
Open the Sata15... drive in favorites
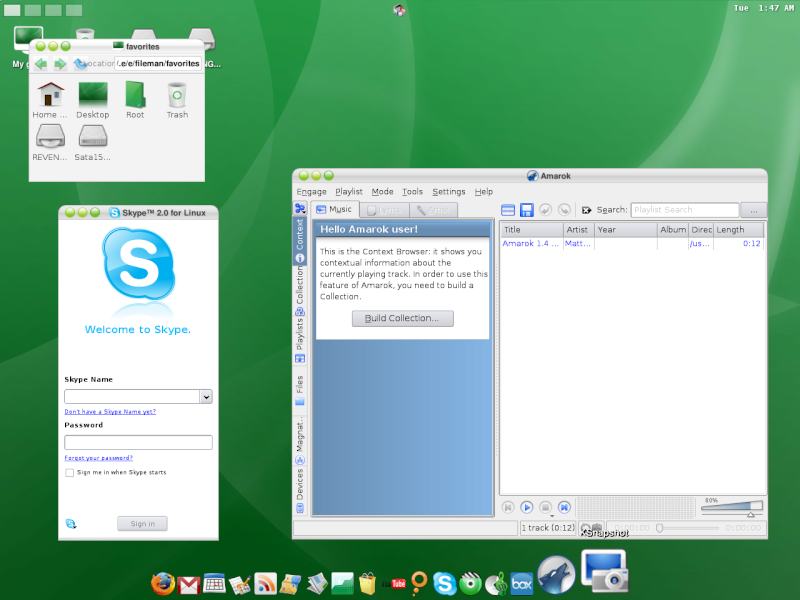(92, 143)
